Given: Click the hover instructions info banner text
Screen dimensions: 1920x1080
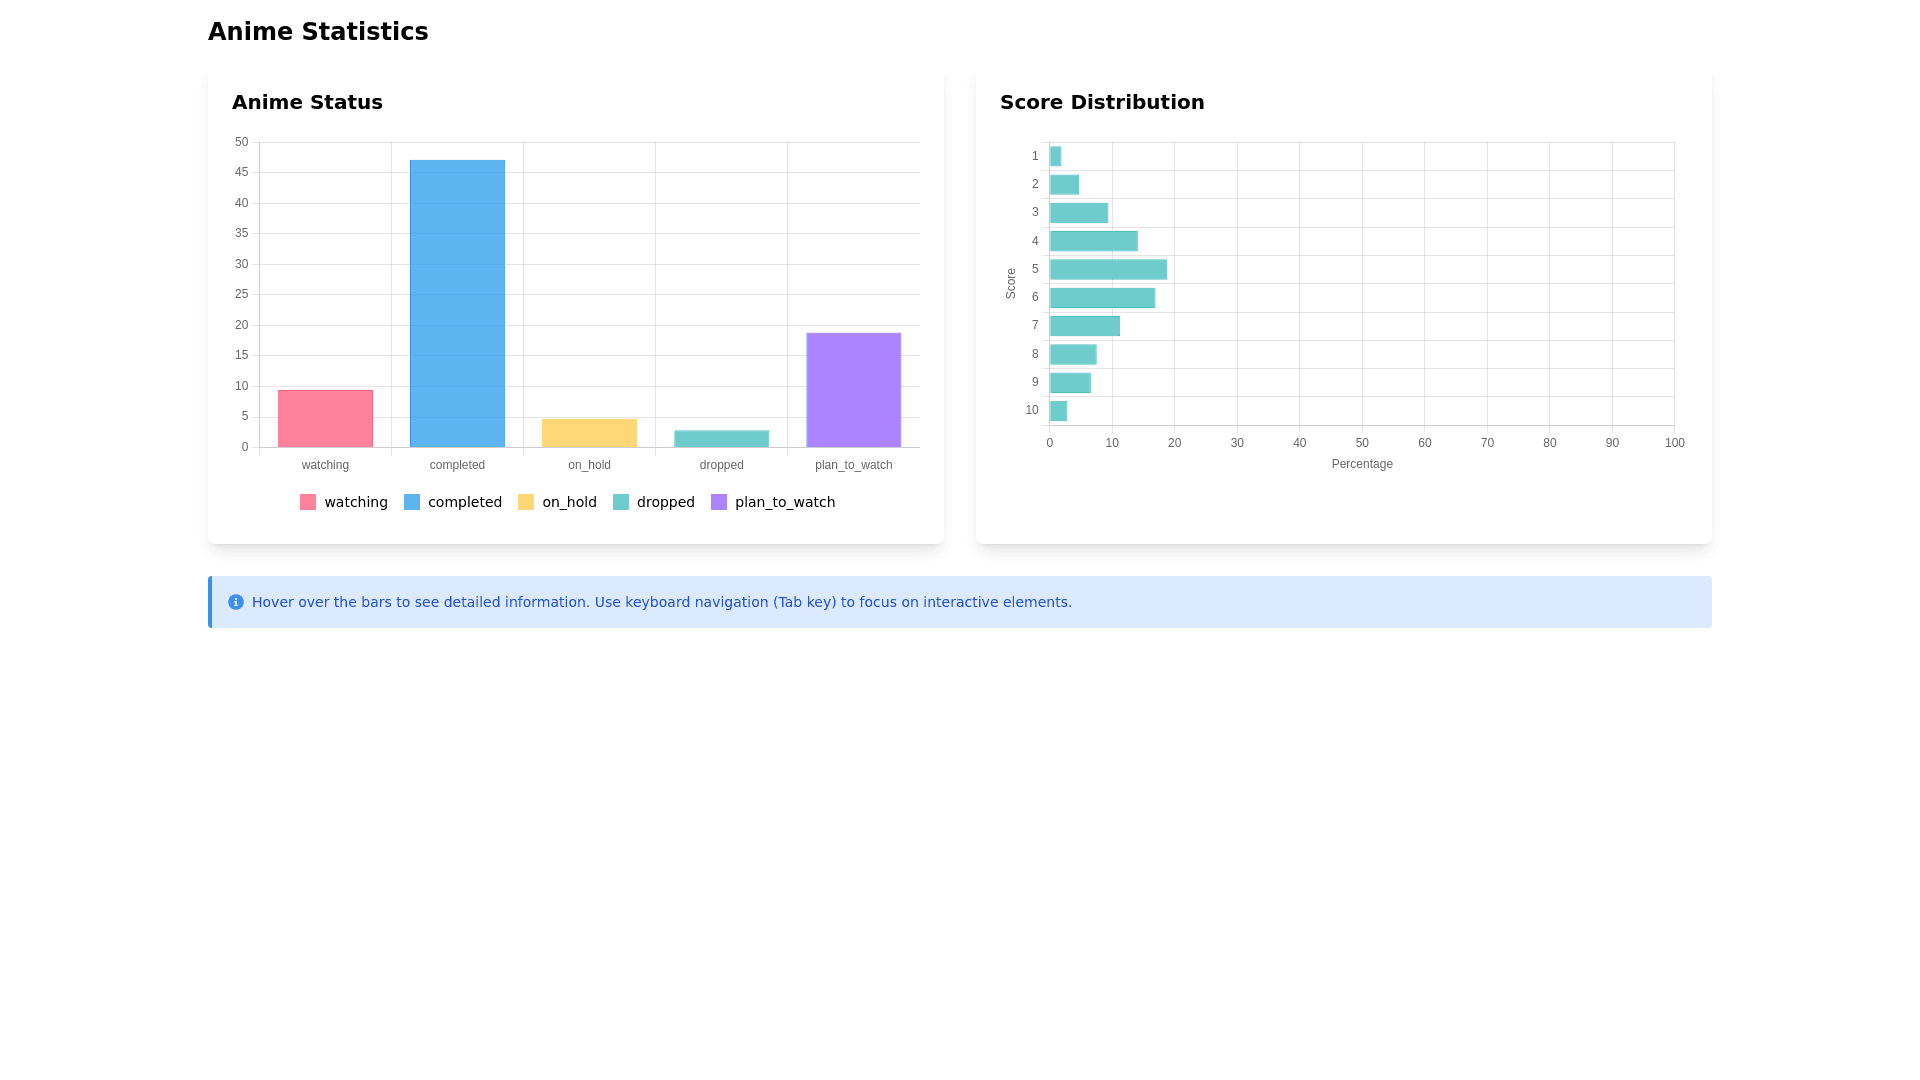Looking at the screenshot, I should coord(661,602).
